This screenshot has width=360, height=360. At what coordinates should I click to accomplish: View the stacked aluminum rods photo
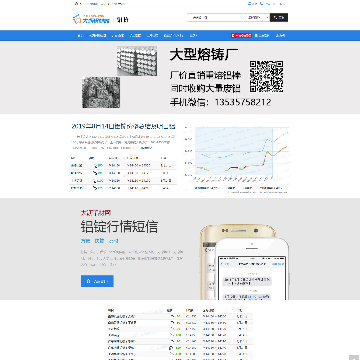click(x=137, y=61)
